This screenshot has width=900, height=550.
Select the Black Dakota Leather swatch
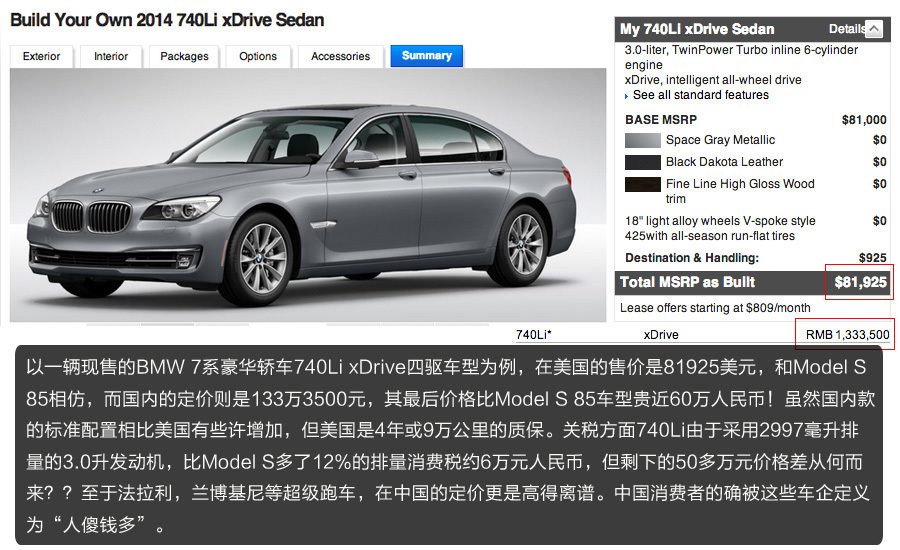pos(643,162)
